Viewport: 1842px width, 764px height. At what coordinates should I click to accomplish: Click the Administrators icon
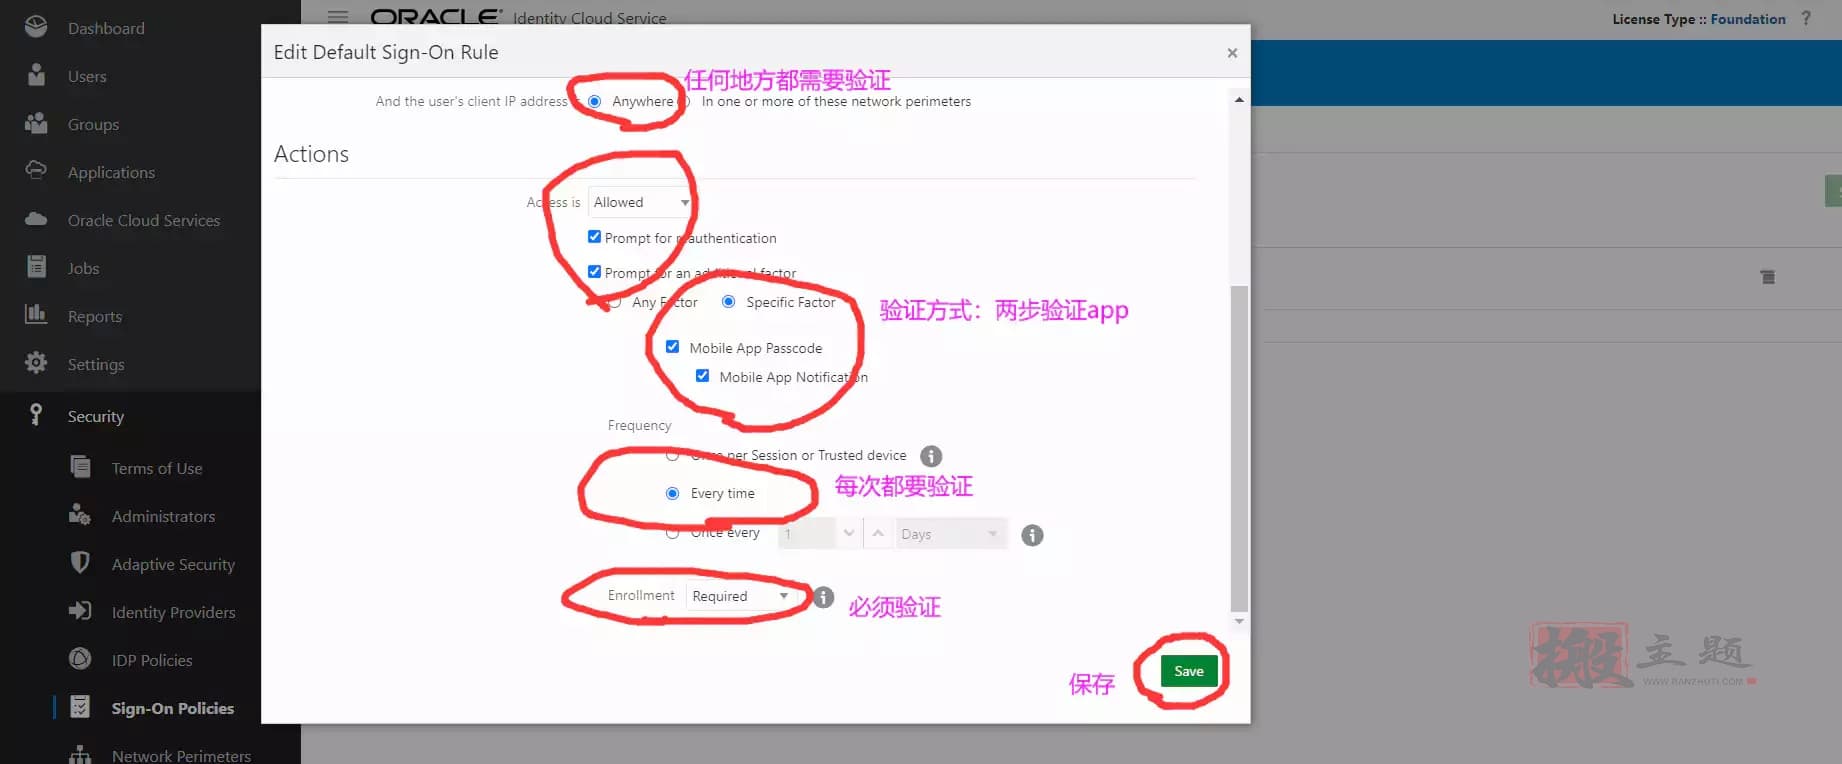coord(80,514)
